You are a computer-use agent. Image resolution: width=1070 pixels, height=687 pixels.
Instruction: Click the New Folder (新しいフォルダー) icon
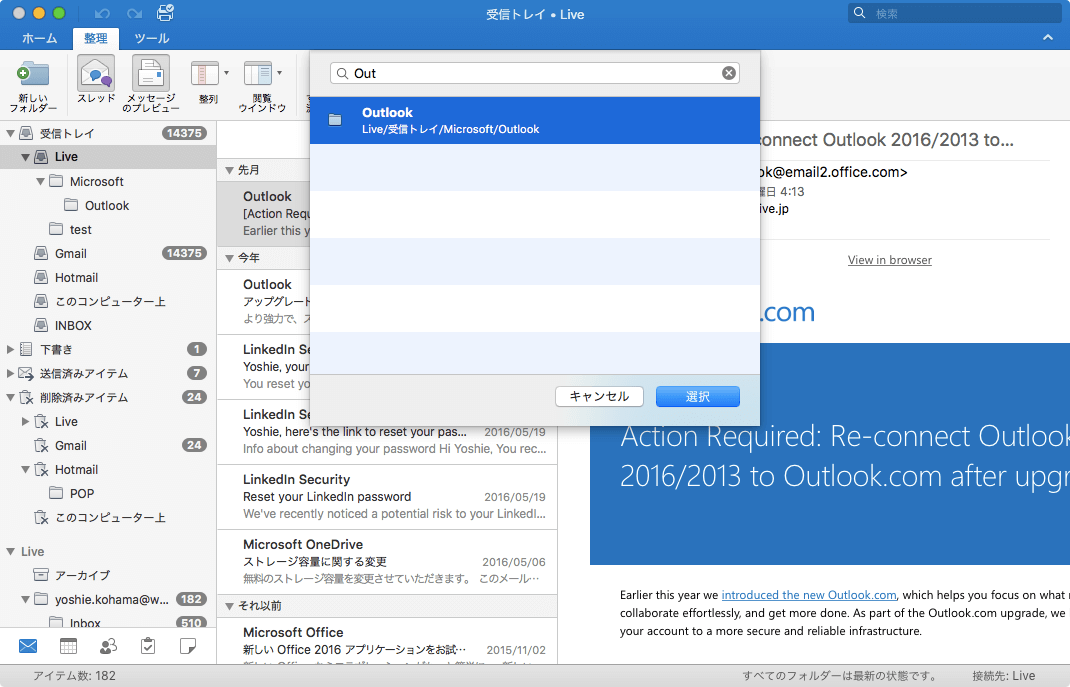click(x=33, y=74)
